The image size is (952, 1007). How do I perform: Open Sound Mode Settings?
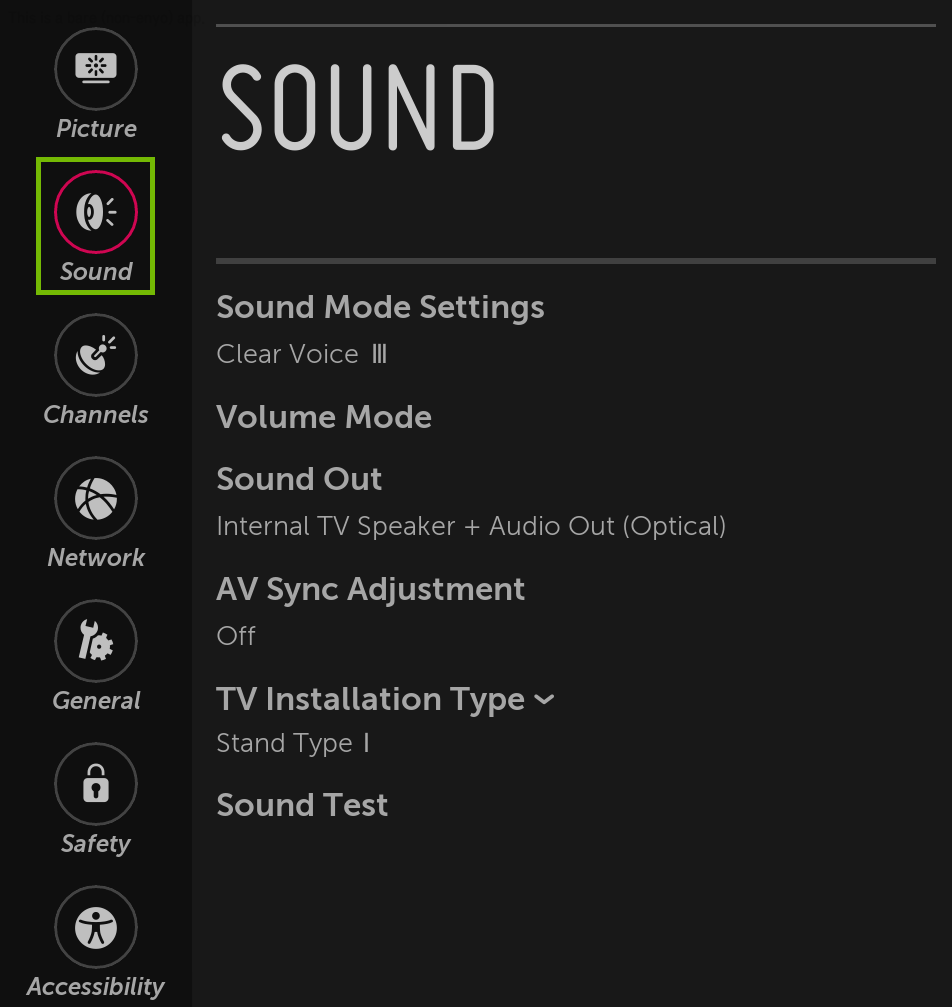pos(380,307)
